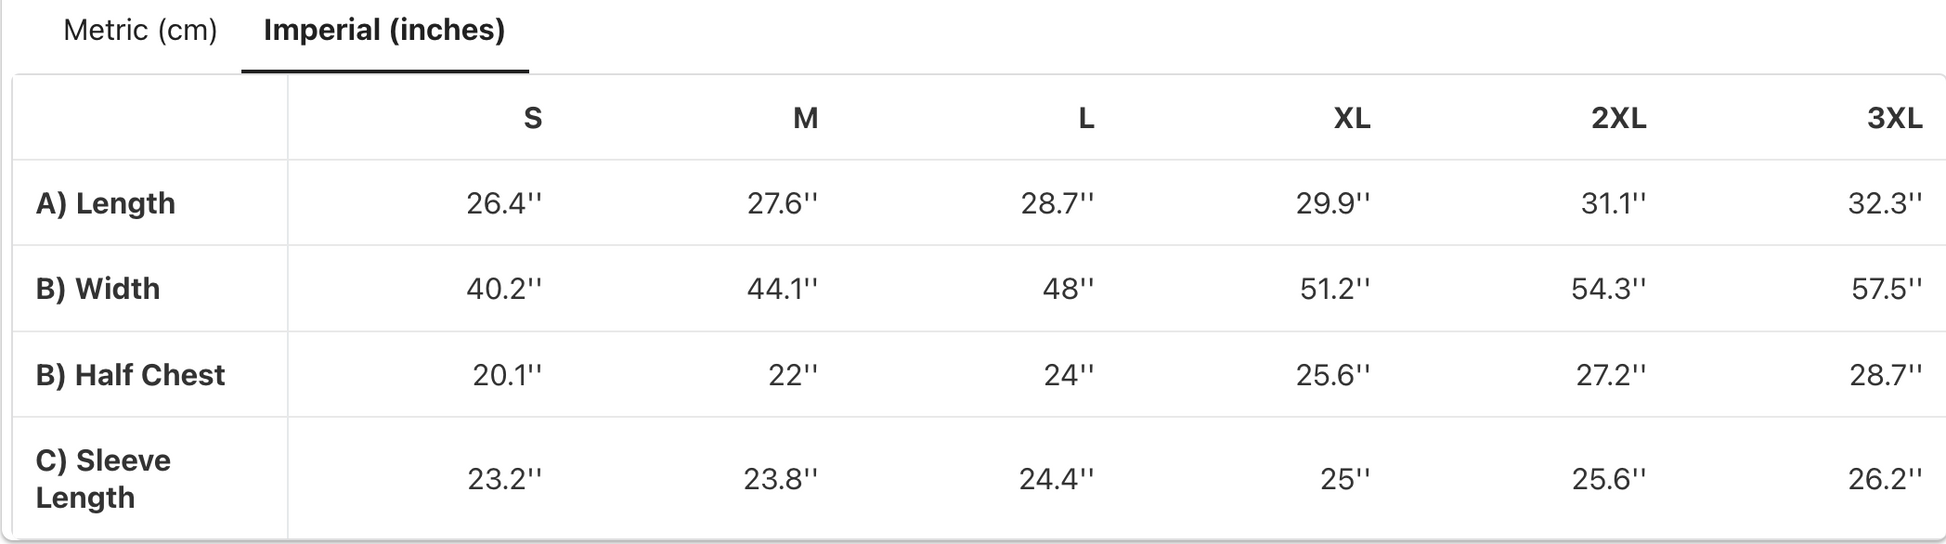Click the 29.9'' length value for XL
1946x544 pixels.
[x=1333, y=203]
